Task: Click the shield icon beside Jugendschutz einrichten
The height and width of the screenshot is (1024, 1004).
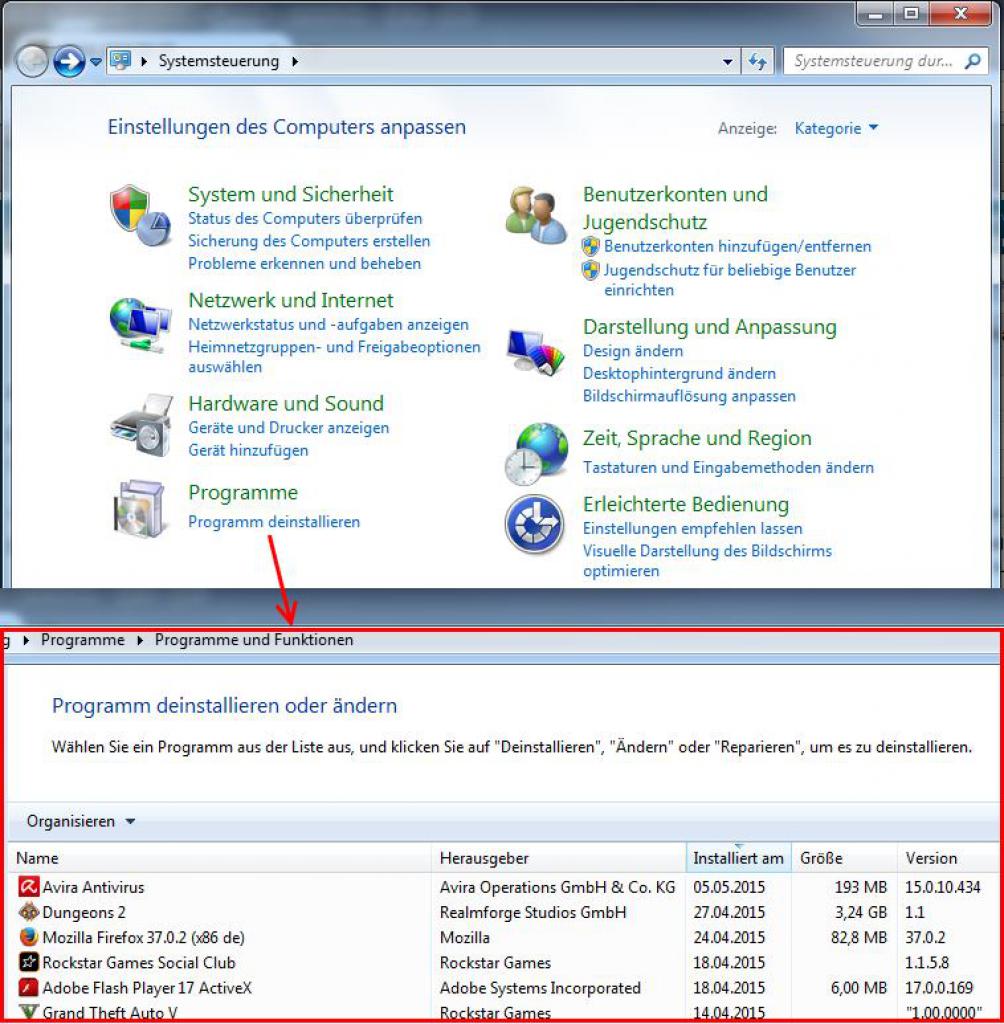Action: (591, 270)
